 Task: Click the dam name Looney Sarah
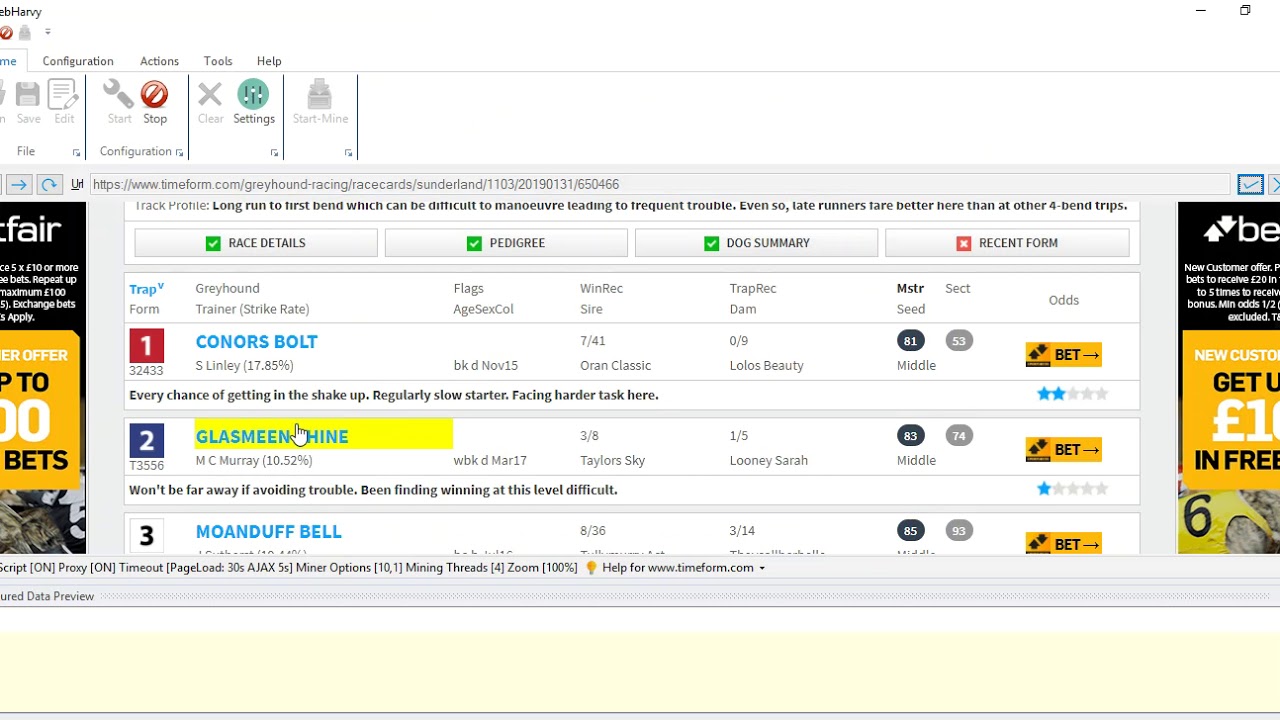[768, 461]
